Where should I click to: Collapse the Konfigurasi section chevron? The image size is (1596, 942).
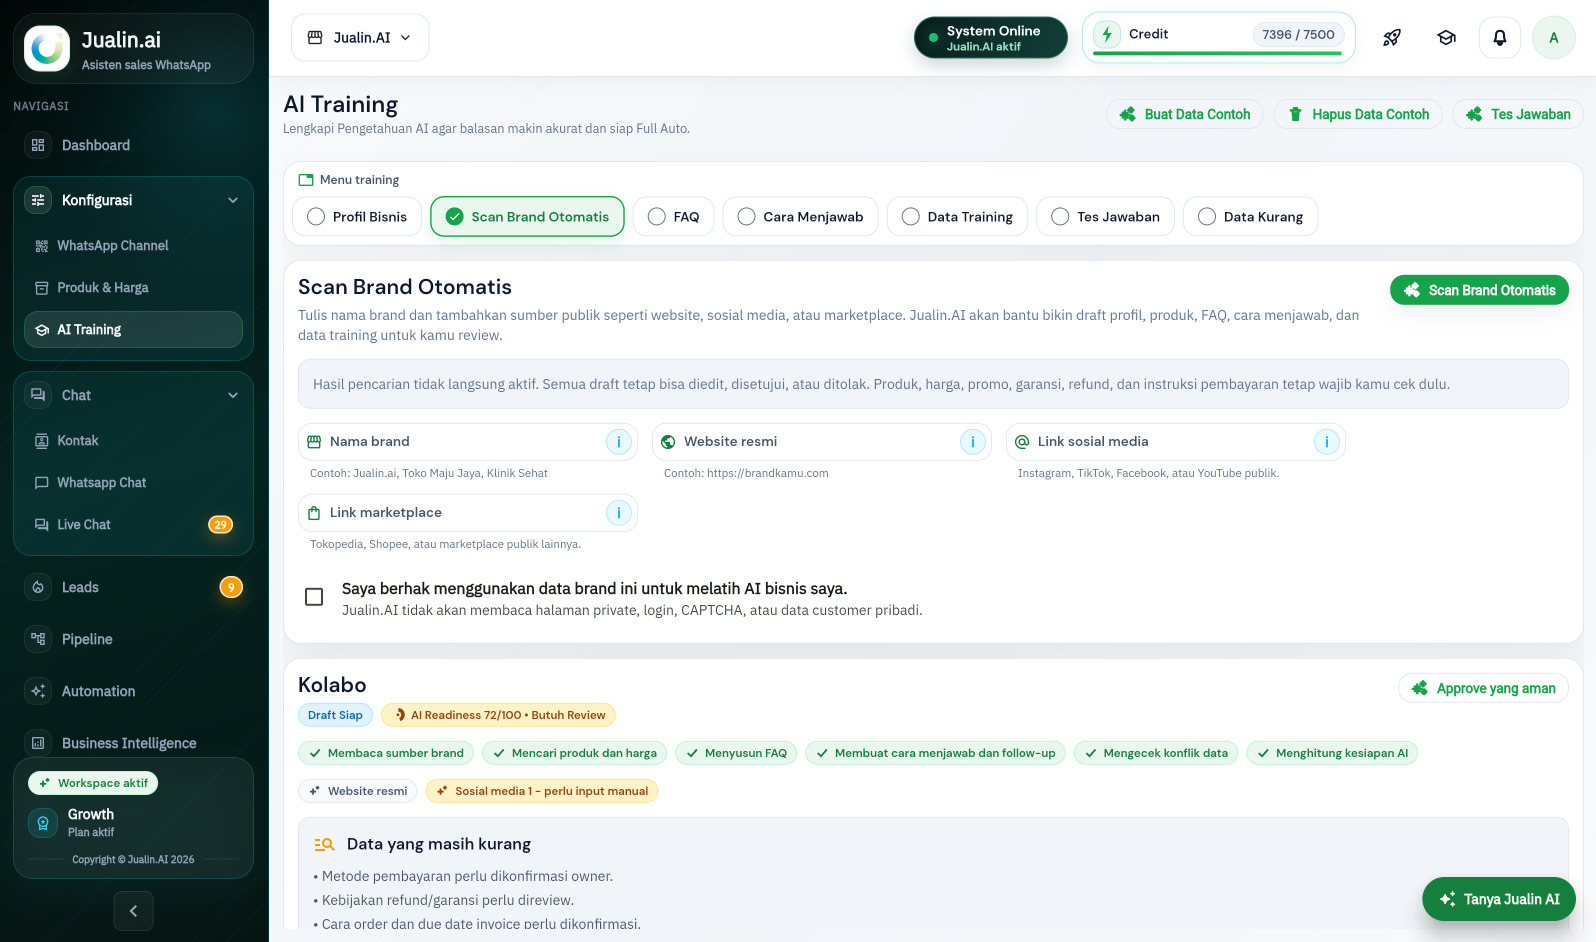[x=233, y=200]
